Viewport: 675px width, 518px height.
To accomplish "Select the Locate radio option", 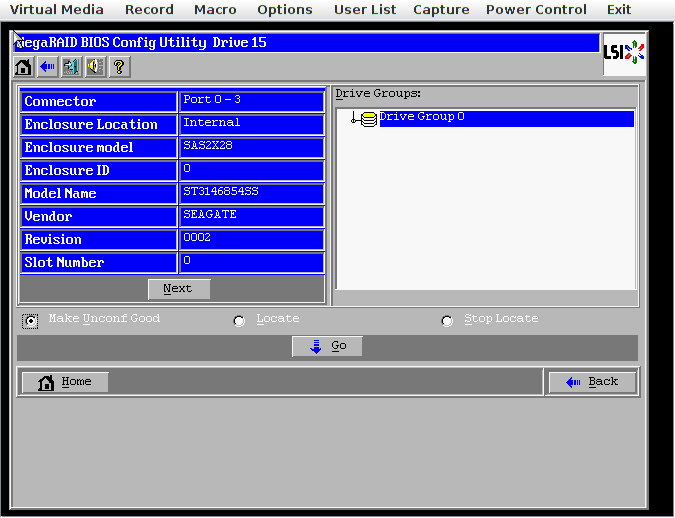I will 239,321.
